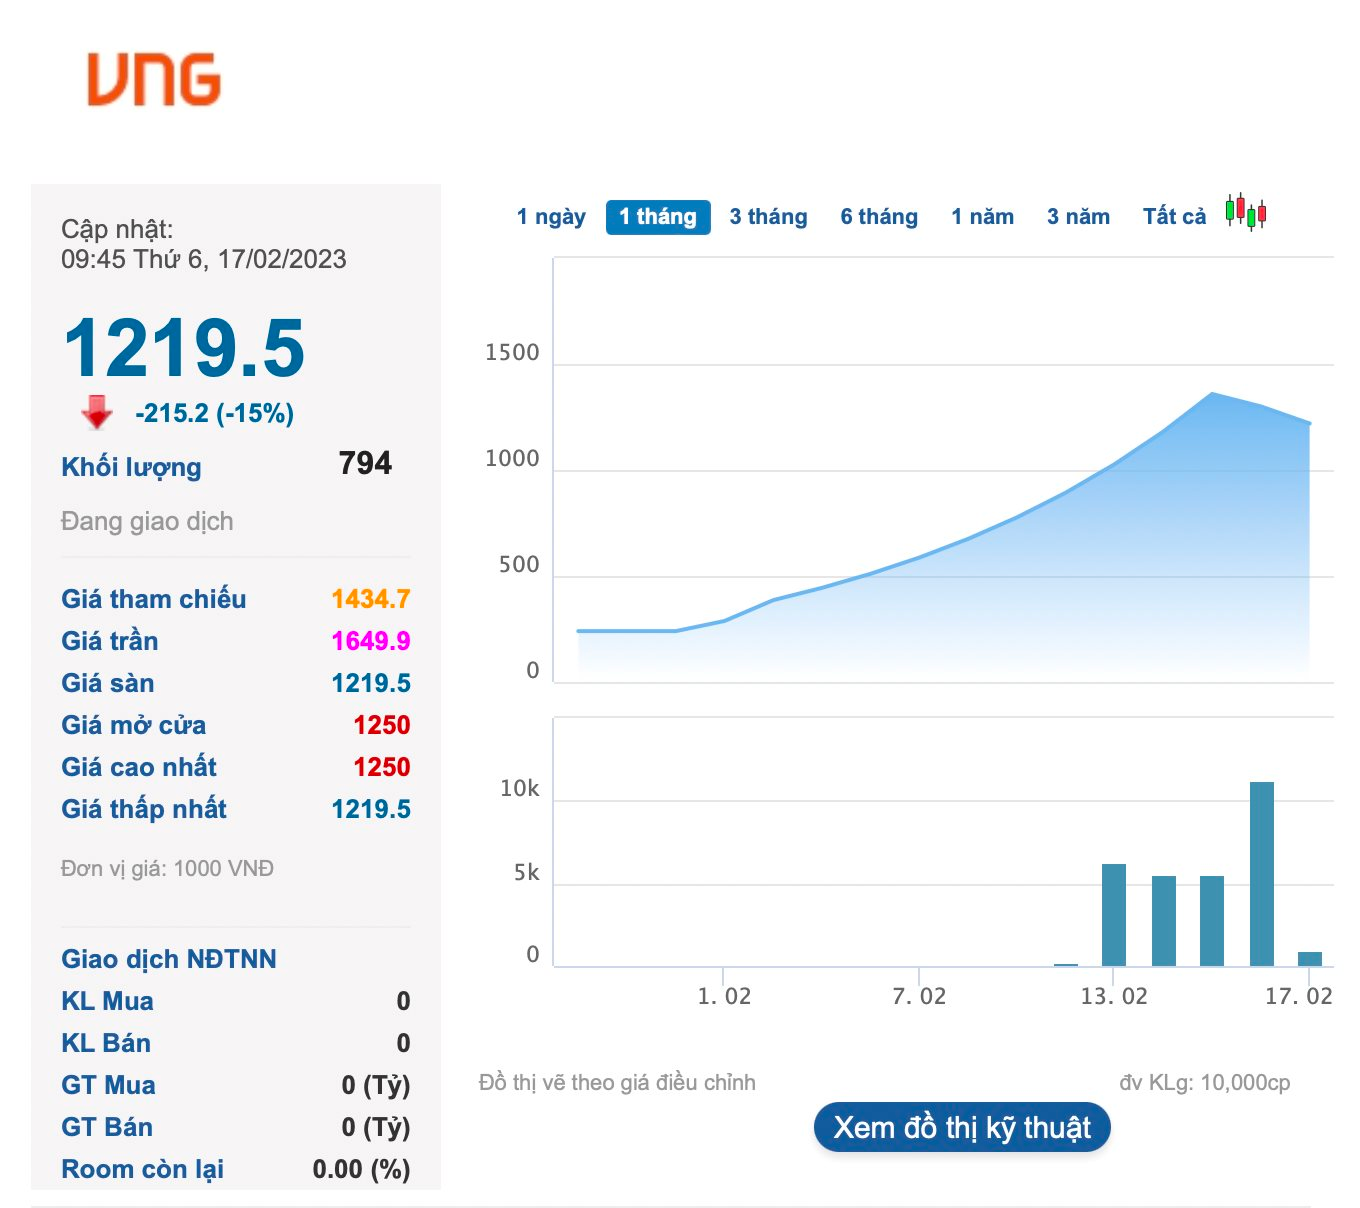Click the Khối lượng label
Screen dimensions: 1360x1208
(x=131, y=467)
